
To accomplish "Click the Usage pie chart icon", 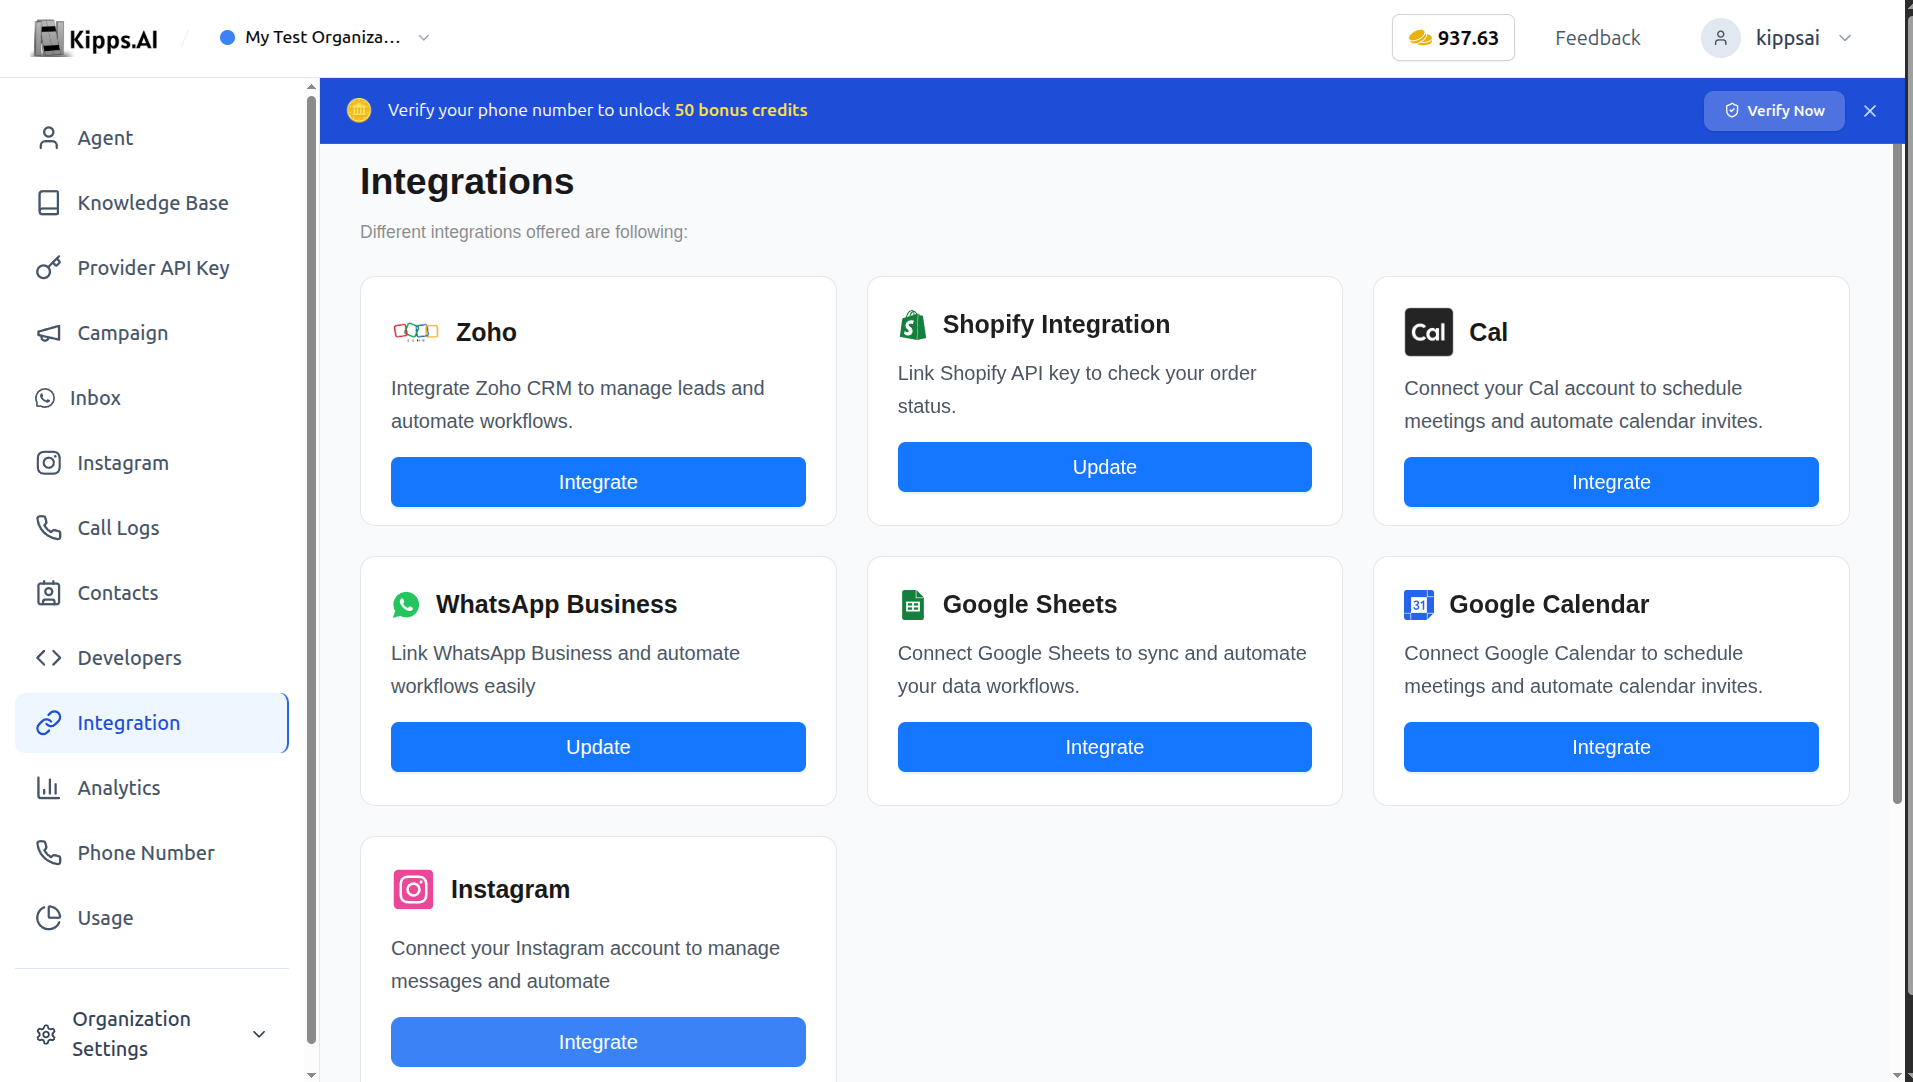I will coord(48,918).
